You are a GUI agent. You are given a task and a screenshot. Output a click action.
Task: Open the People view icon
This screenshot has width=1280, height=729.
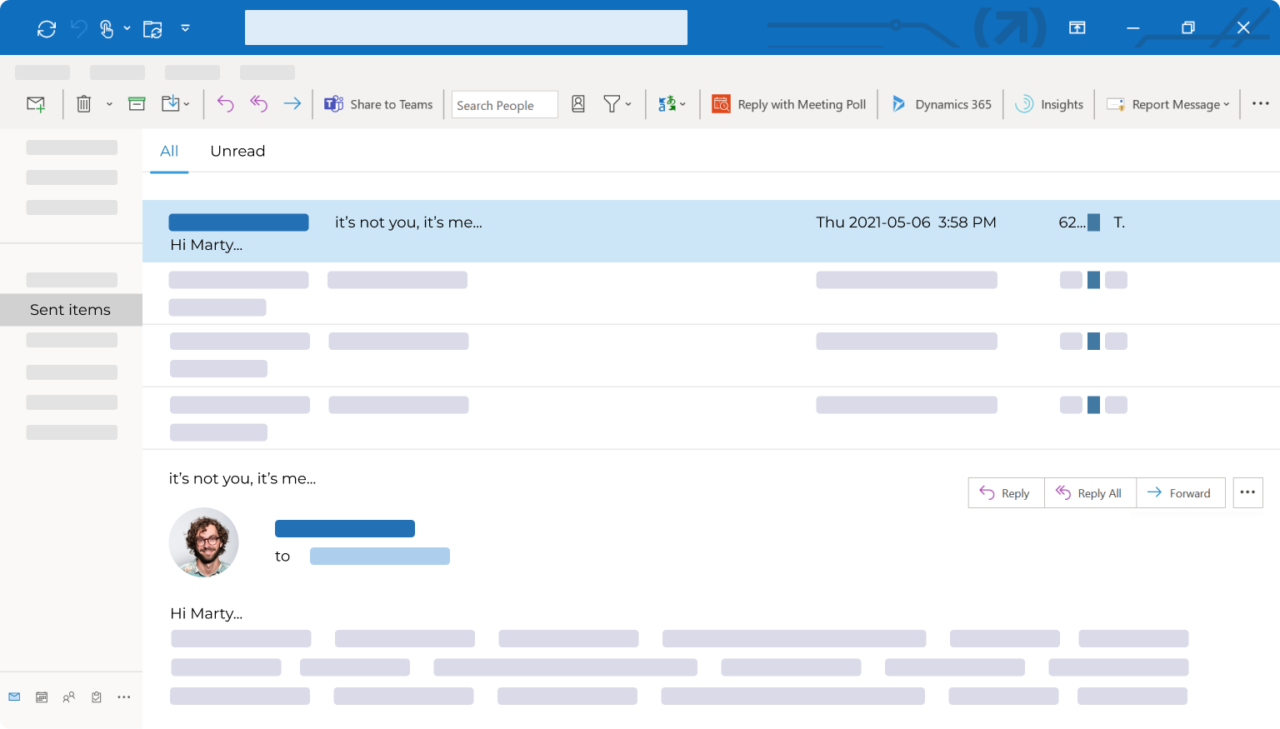(68, 697)
